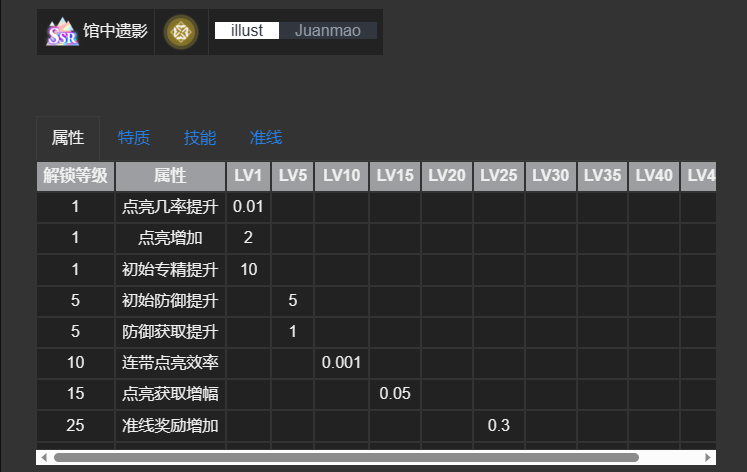Viewport: 747px width, 472px height.
Task: Click the 0.3 value for 准线奖励增加
Action: click(499, 425)
